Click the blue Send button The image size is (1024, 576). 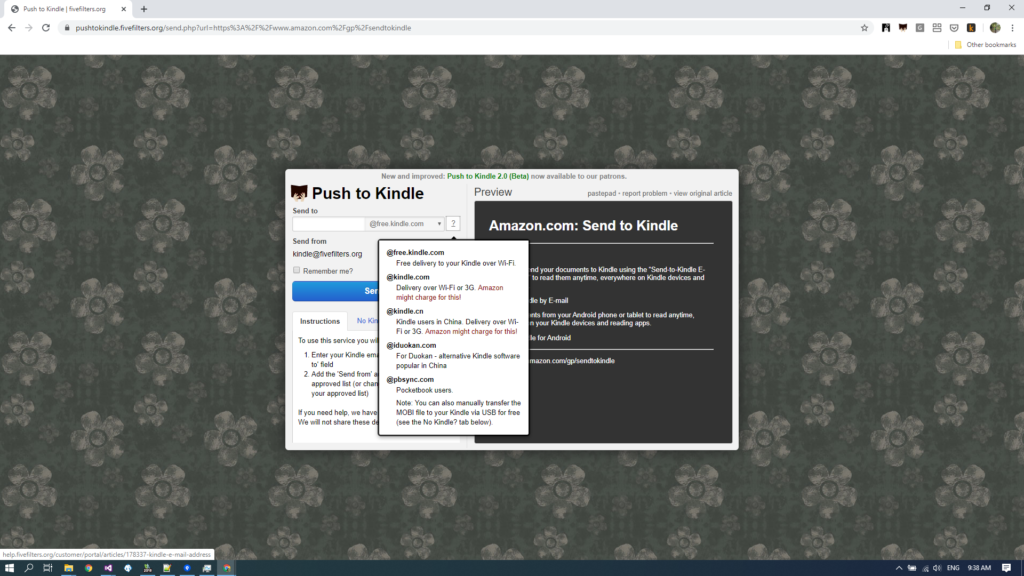point(335,291)
